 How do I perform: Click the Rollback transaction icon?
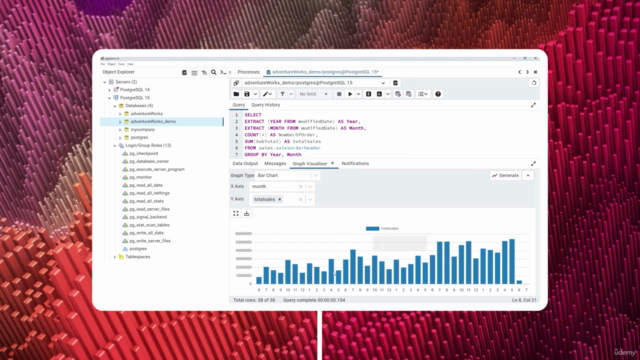point(409,94)
